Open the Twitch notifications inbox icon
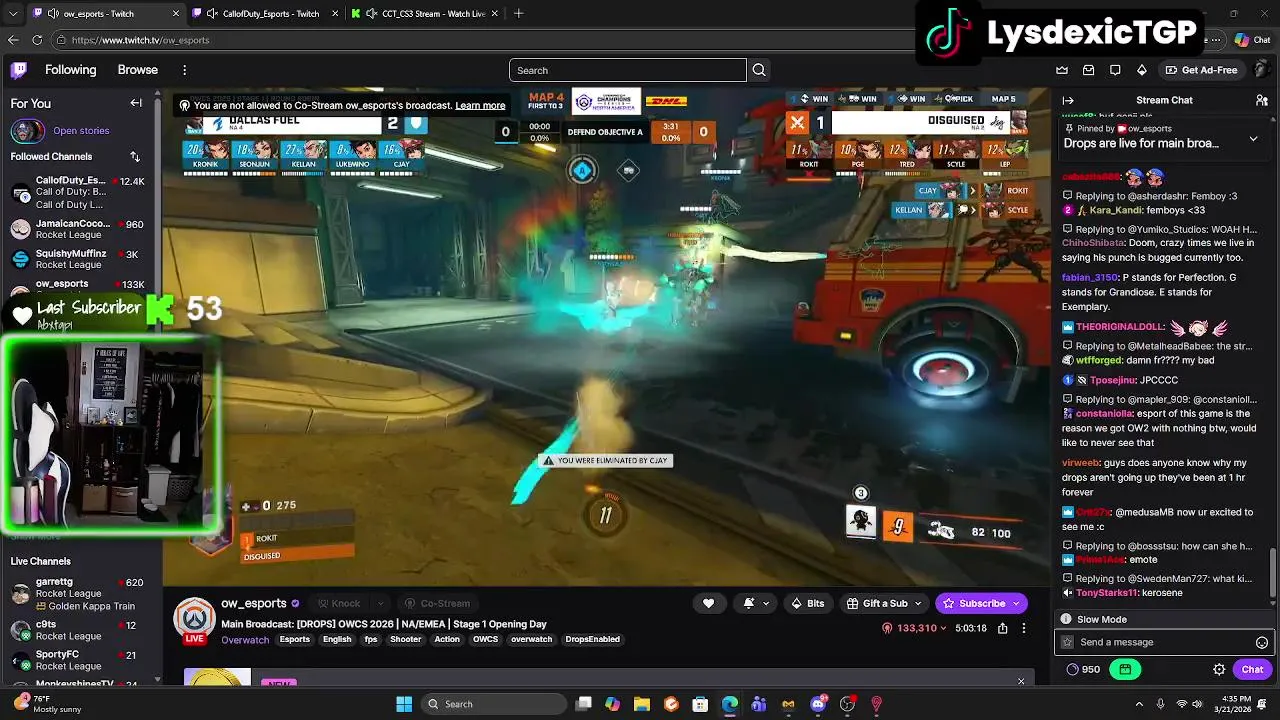Viewport: 1280px width, 720px height. tap(1088, 70)
